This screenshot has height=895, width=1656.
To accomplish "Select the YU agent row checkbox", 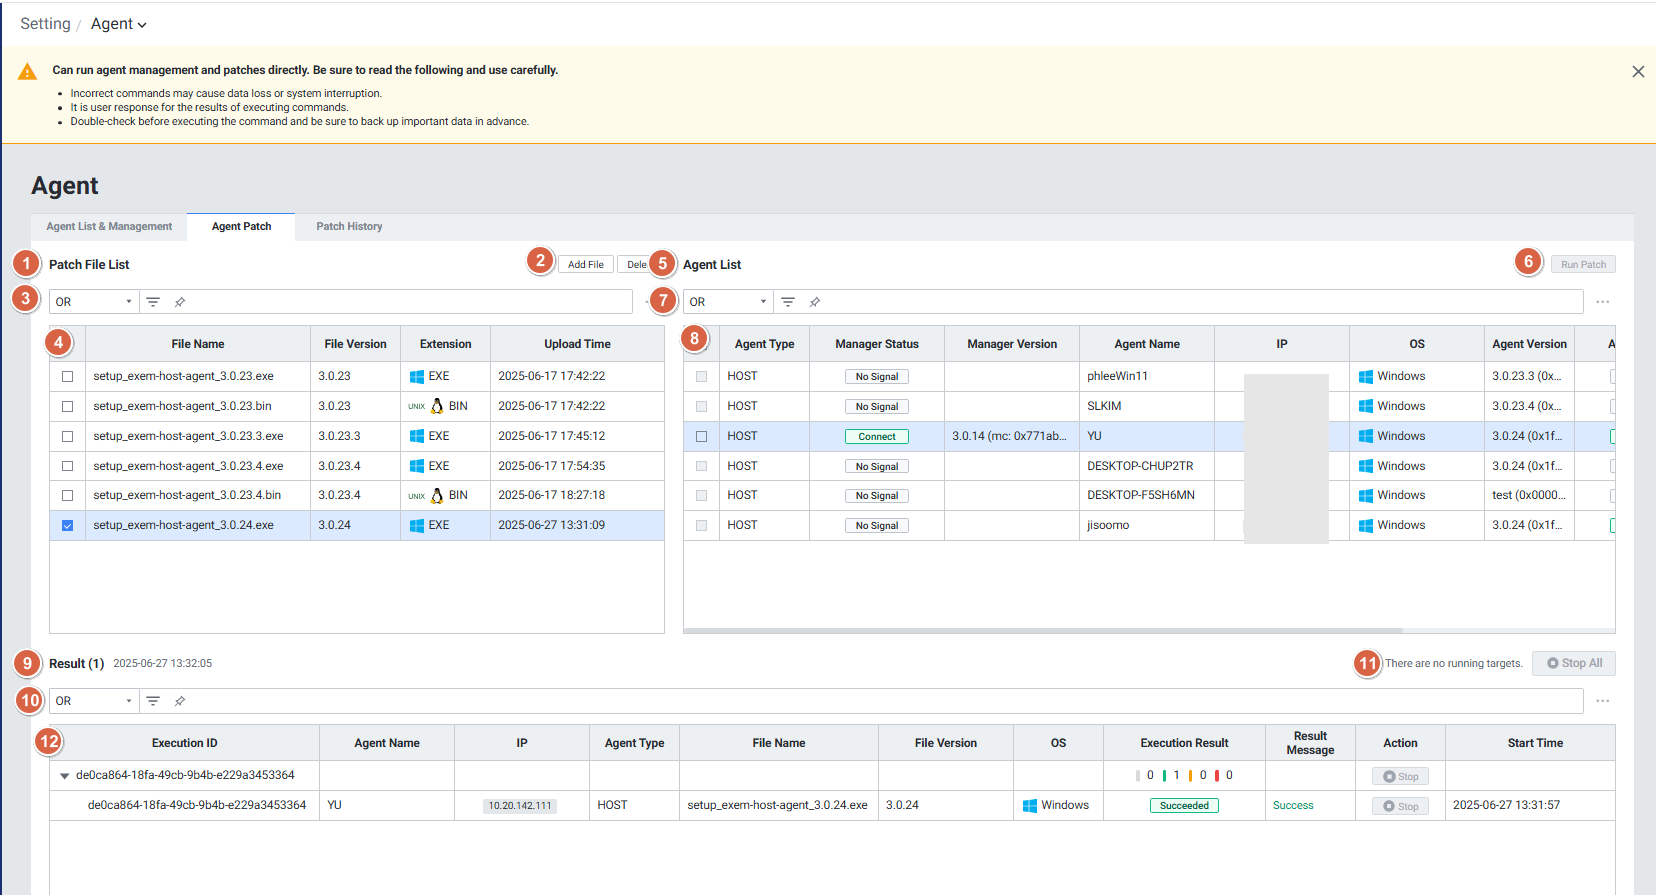I will coord(702,437).
